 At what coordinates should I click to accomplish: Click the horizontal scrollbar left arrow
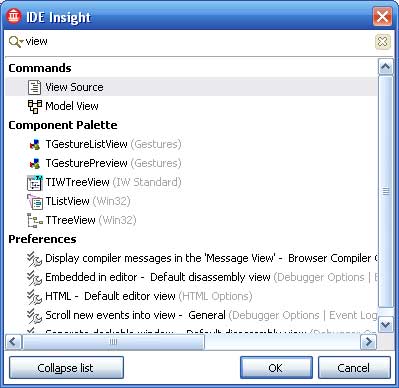(14, 342)
